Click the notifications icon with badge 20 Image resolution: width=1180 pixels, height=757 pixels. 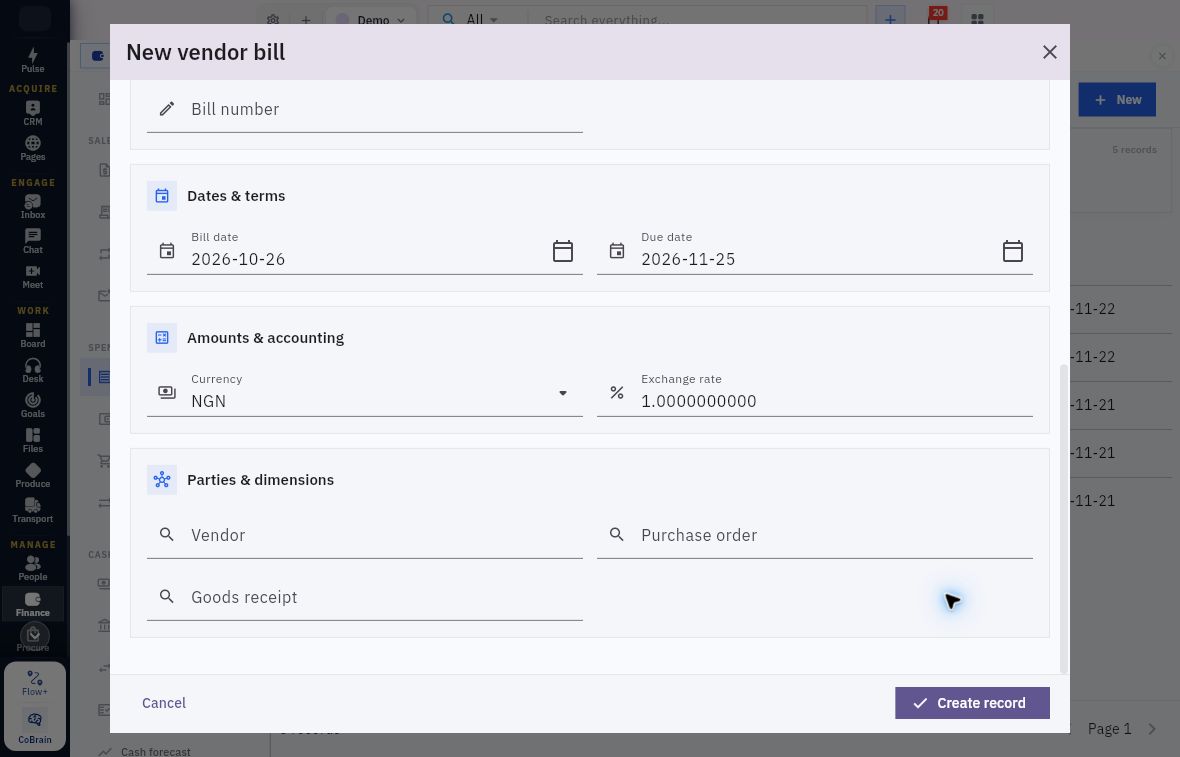pyautogui.click(x=934, y=18)
